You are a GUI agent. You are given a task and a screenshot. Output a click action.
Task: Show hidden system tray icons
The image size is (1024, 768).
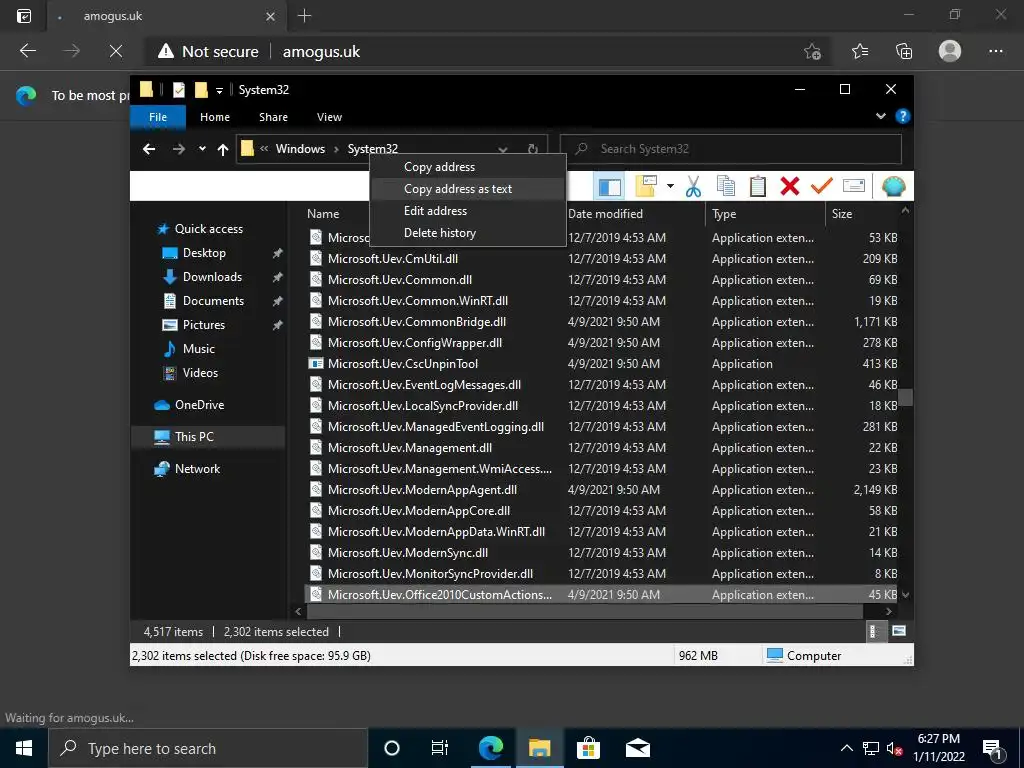point(846,748)
